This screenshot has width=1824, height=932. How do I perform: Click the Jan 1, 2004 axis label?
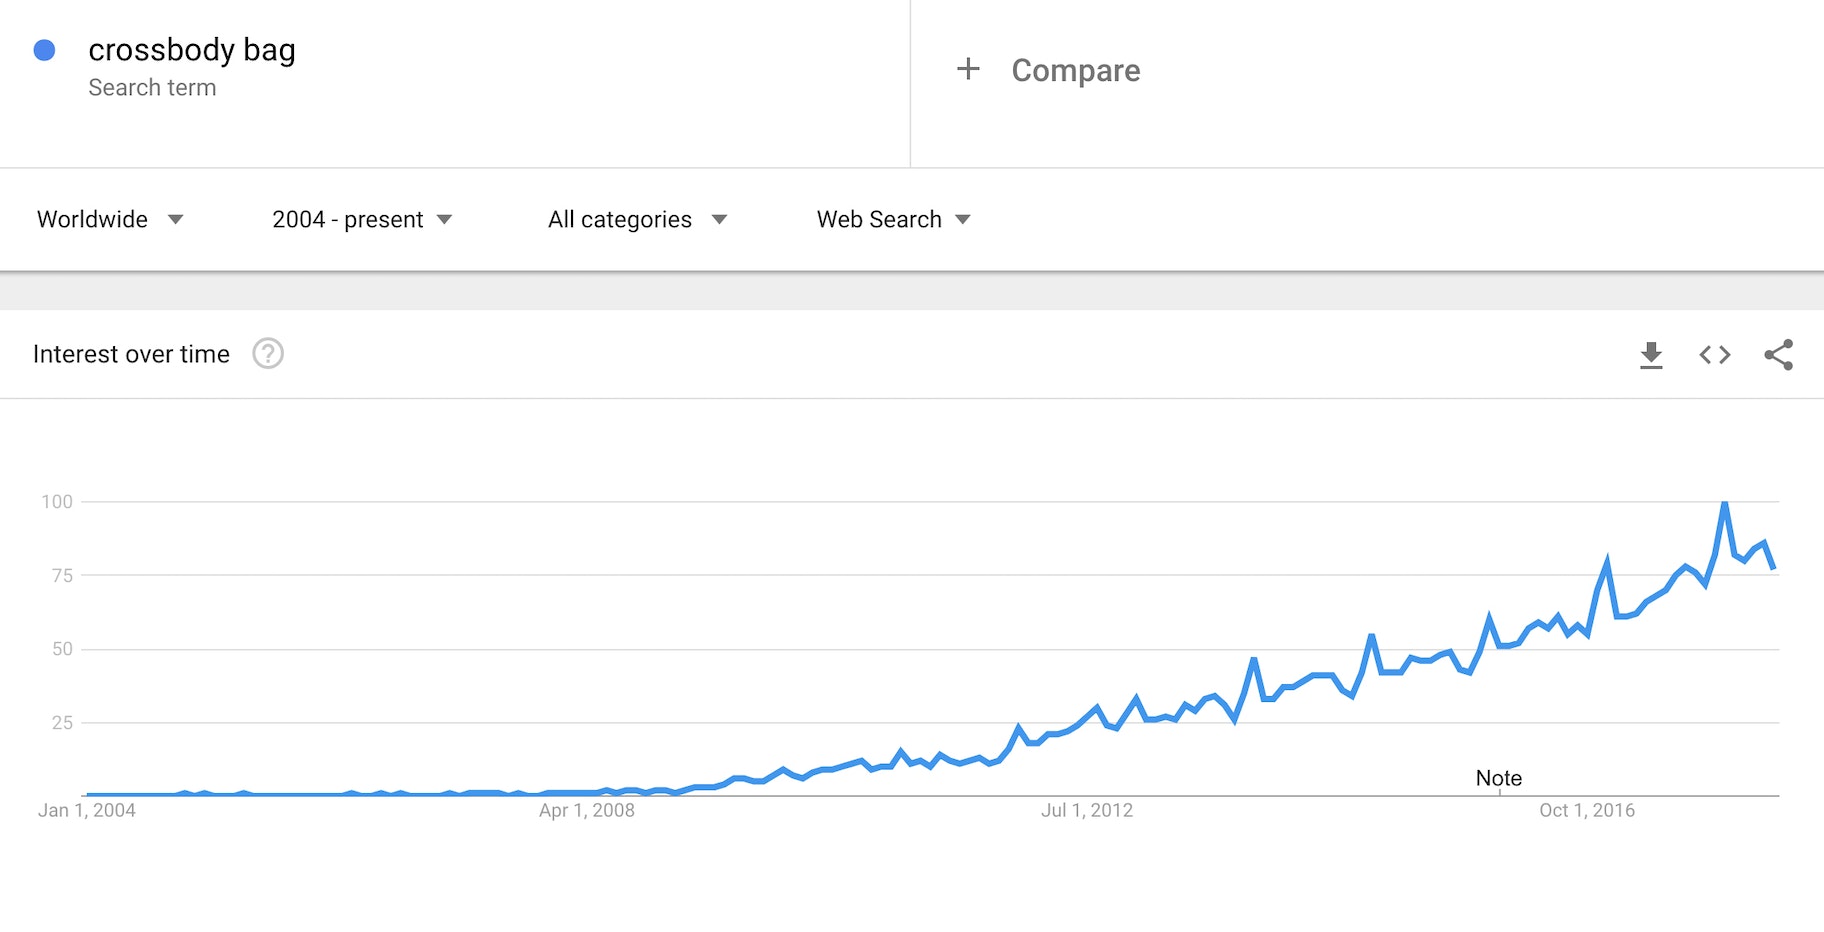pyautogui.click(x=87, y=811)
